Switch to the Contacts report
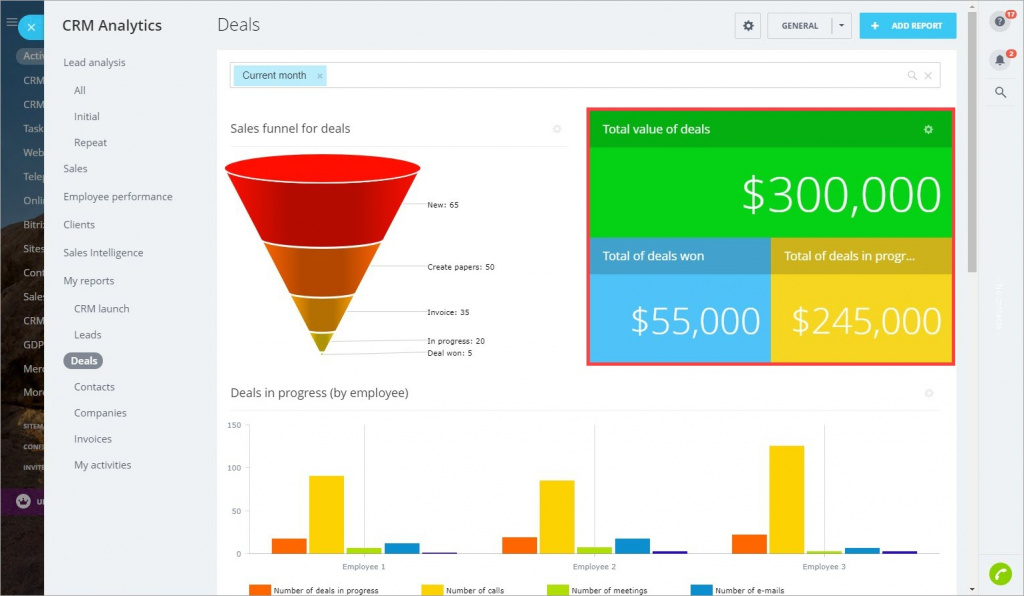The height and width of the screenshot is (596, 1024). 94,386
